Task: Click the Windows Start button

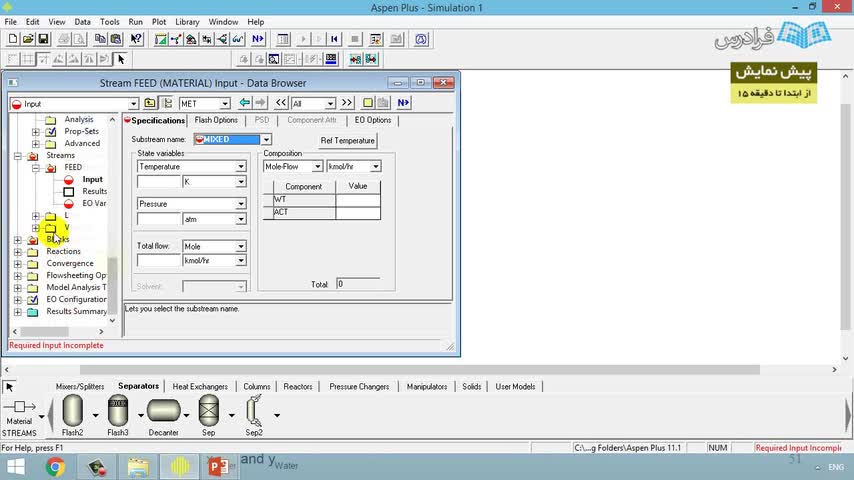Action: (15, 467)
